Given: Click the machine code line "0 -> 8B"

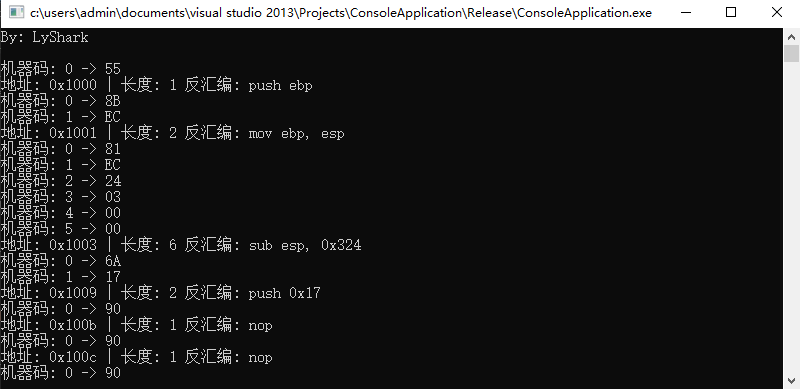Looking at the screenshot, I should click(x=60, y=101).
